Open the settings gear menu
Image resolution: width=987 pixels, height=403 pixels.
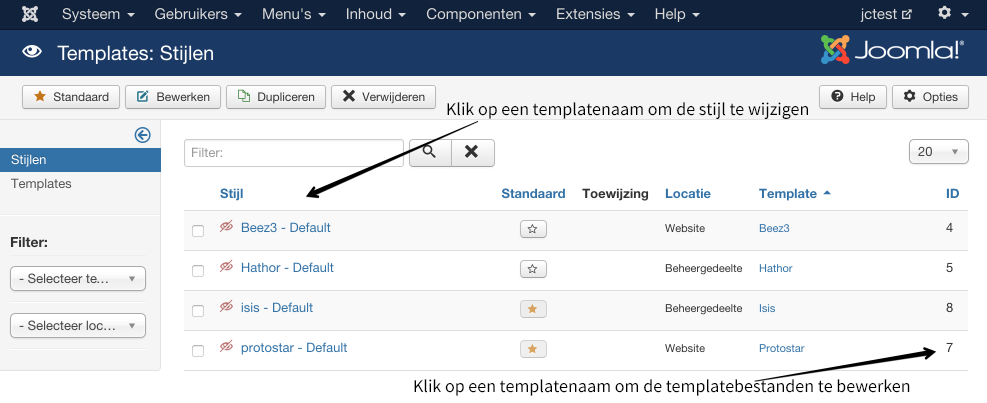[x=951, y=15]
